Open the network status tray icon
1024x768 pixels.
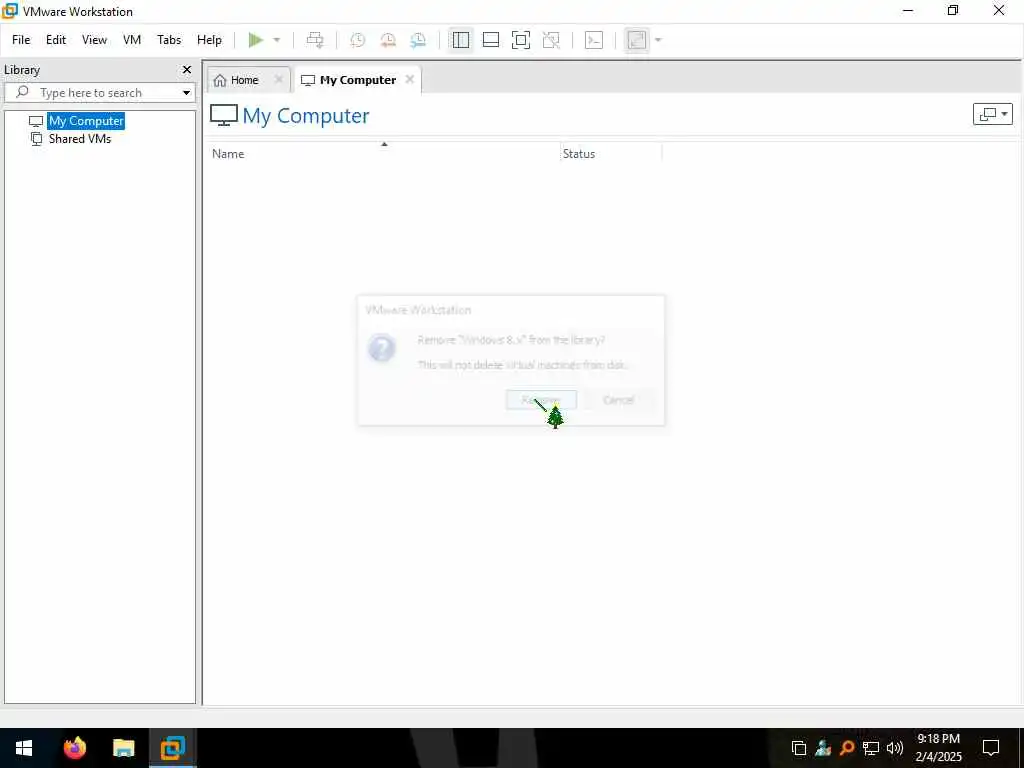(871, 748)
